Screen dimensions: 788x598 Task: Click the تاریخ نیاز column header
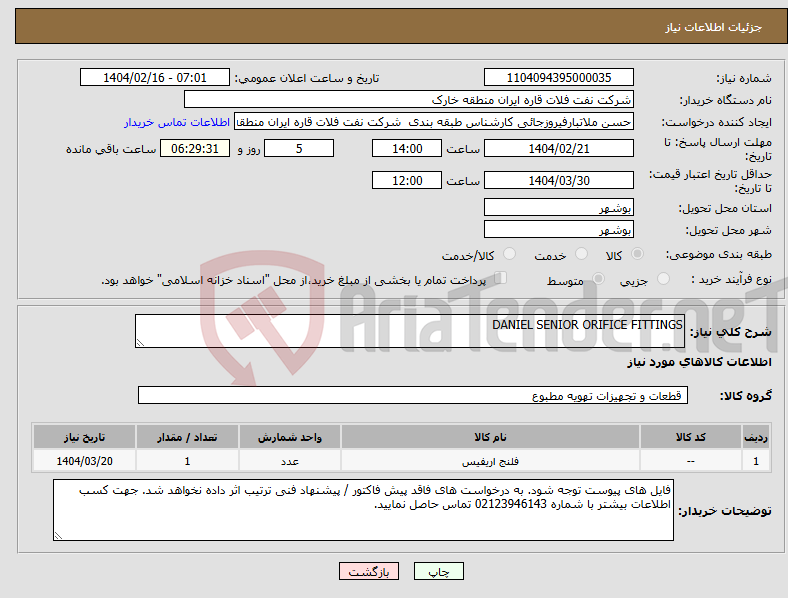click(x=84, y=437)
